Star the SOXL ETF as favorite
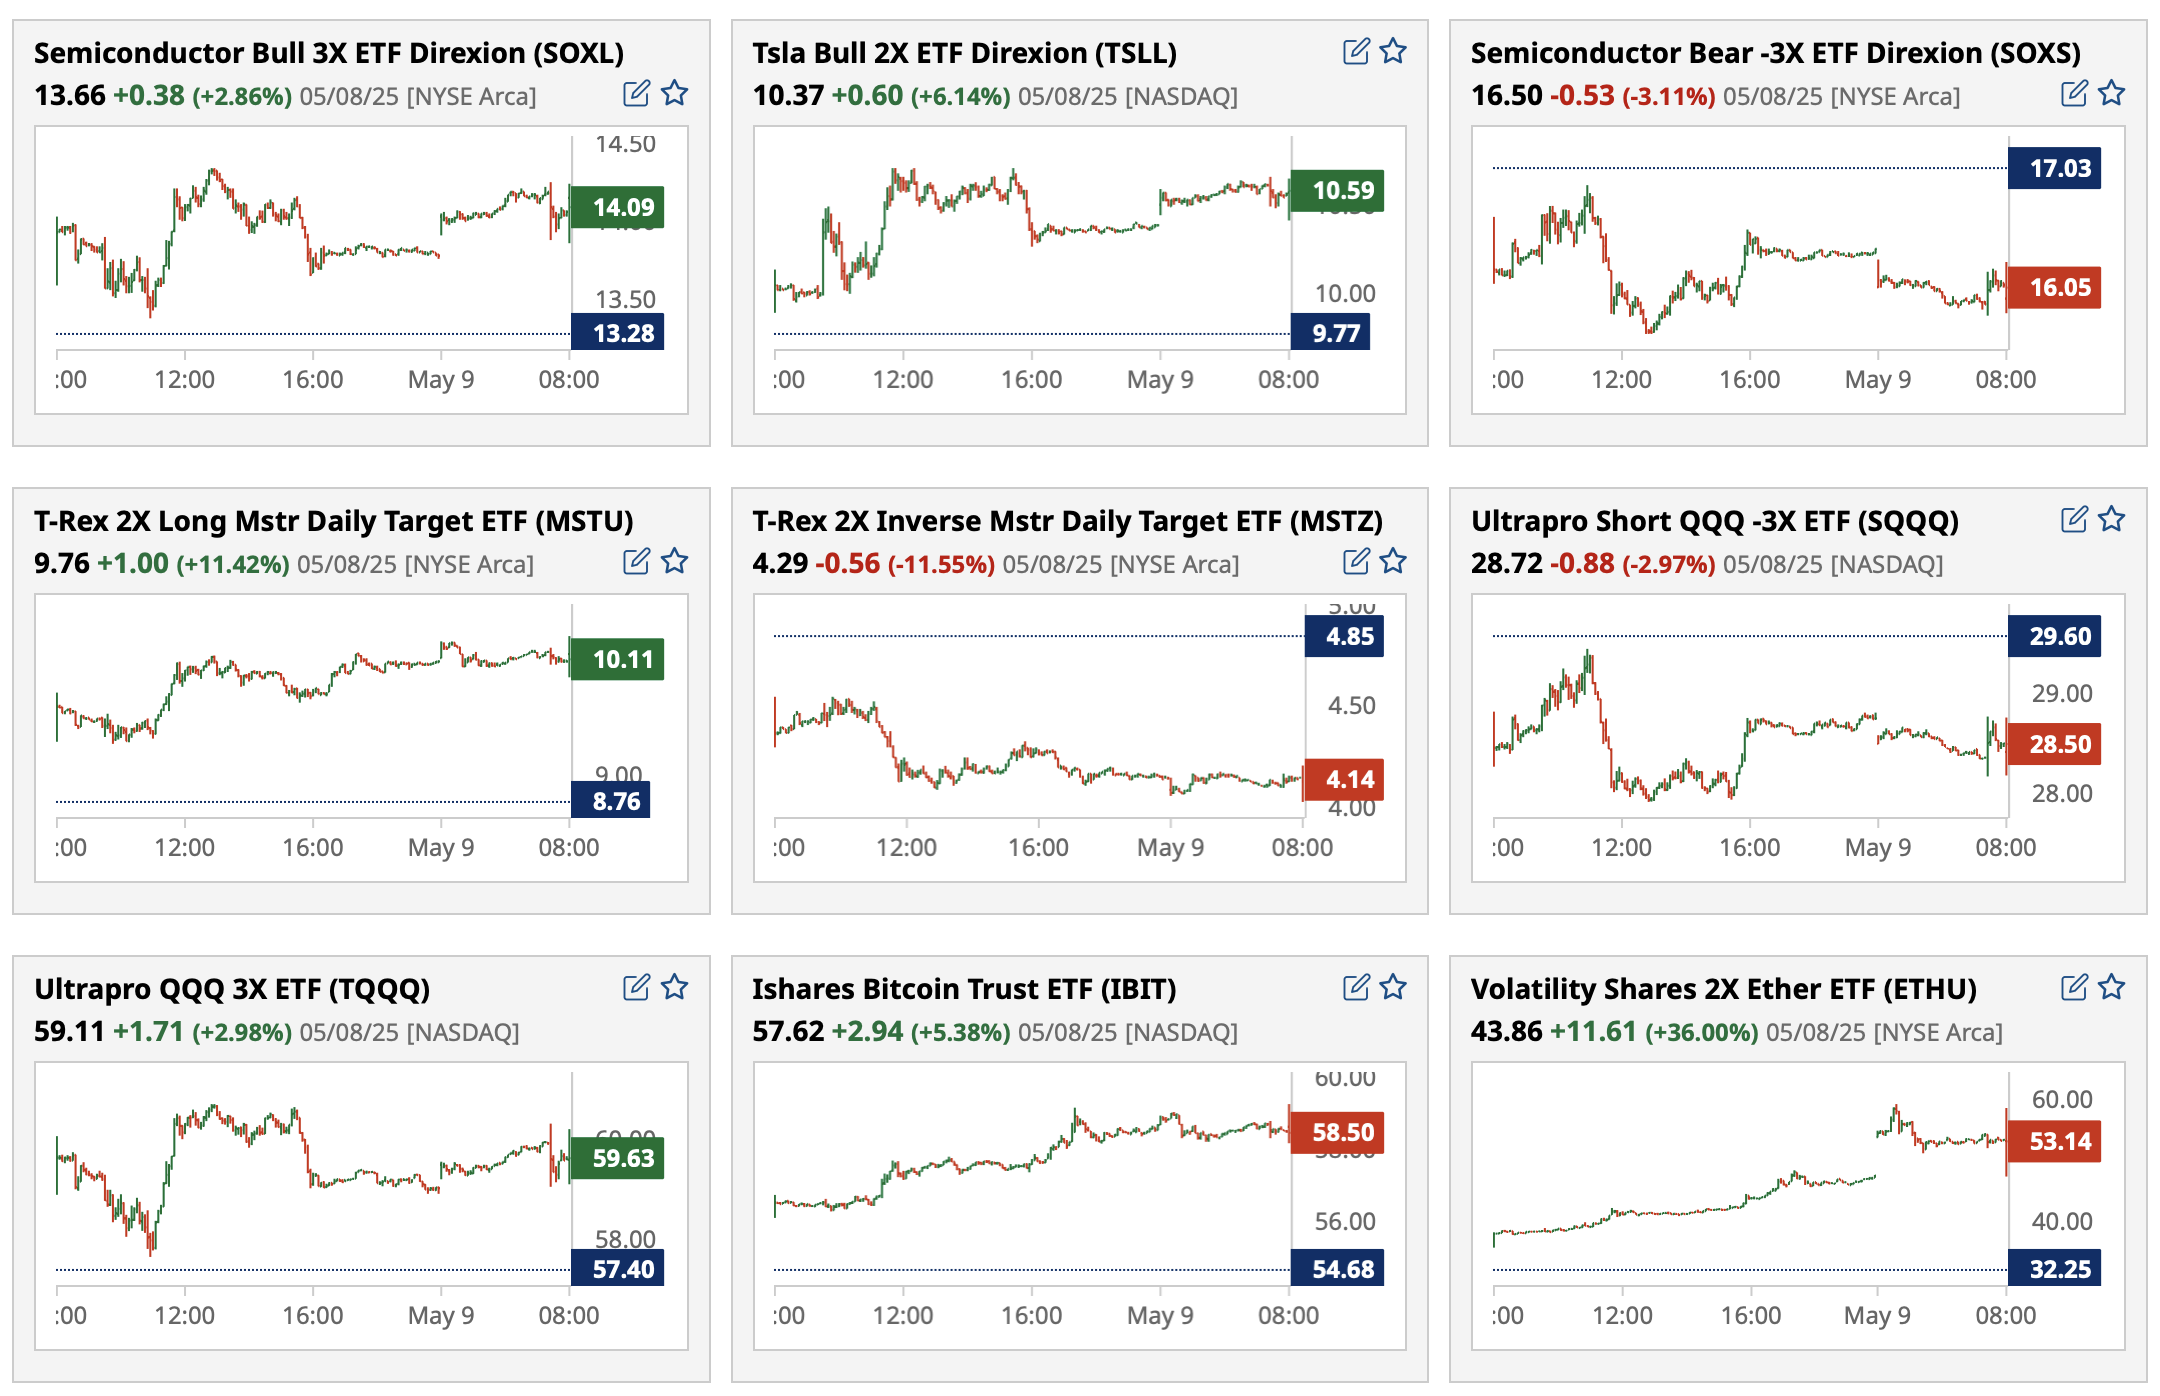 click(x=675, y=94)
